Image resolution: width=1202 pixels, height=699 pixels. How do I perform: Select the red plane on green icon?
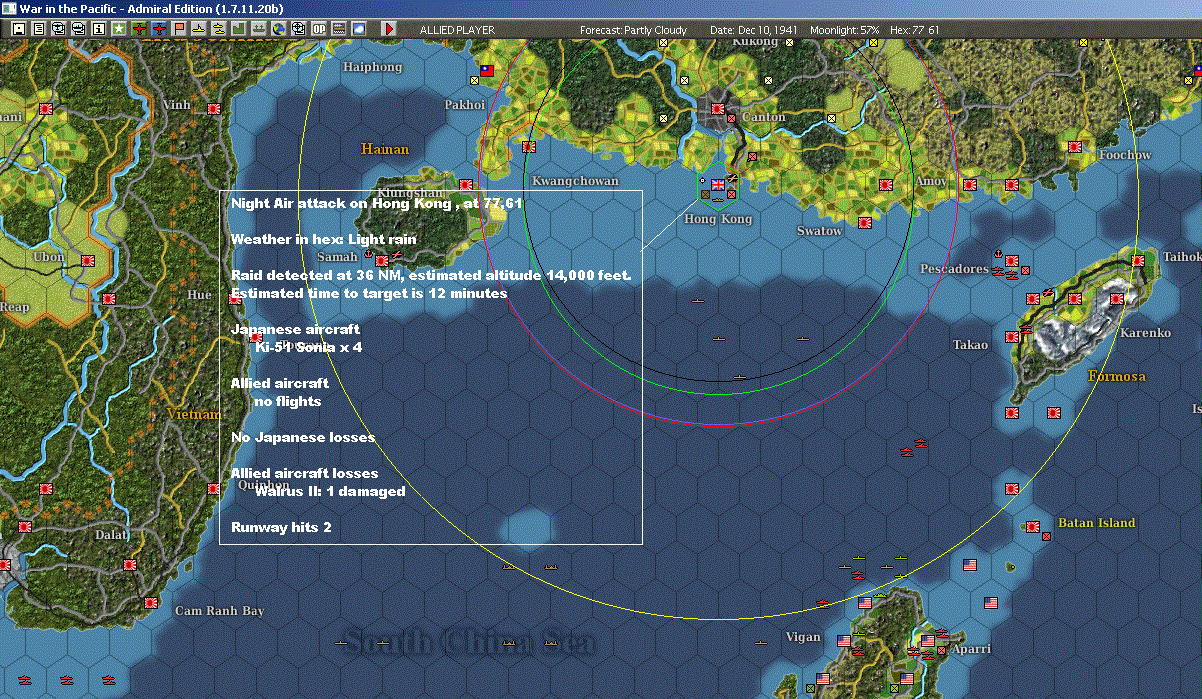coord(139,29)
